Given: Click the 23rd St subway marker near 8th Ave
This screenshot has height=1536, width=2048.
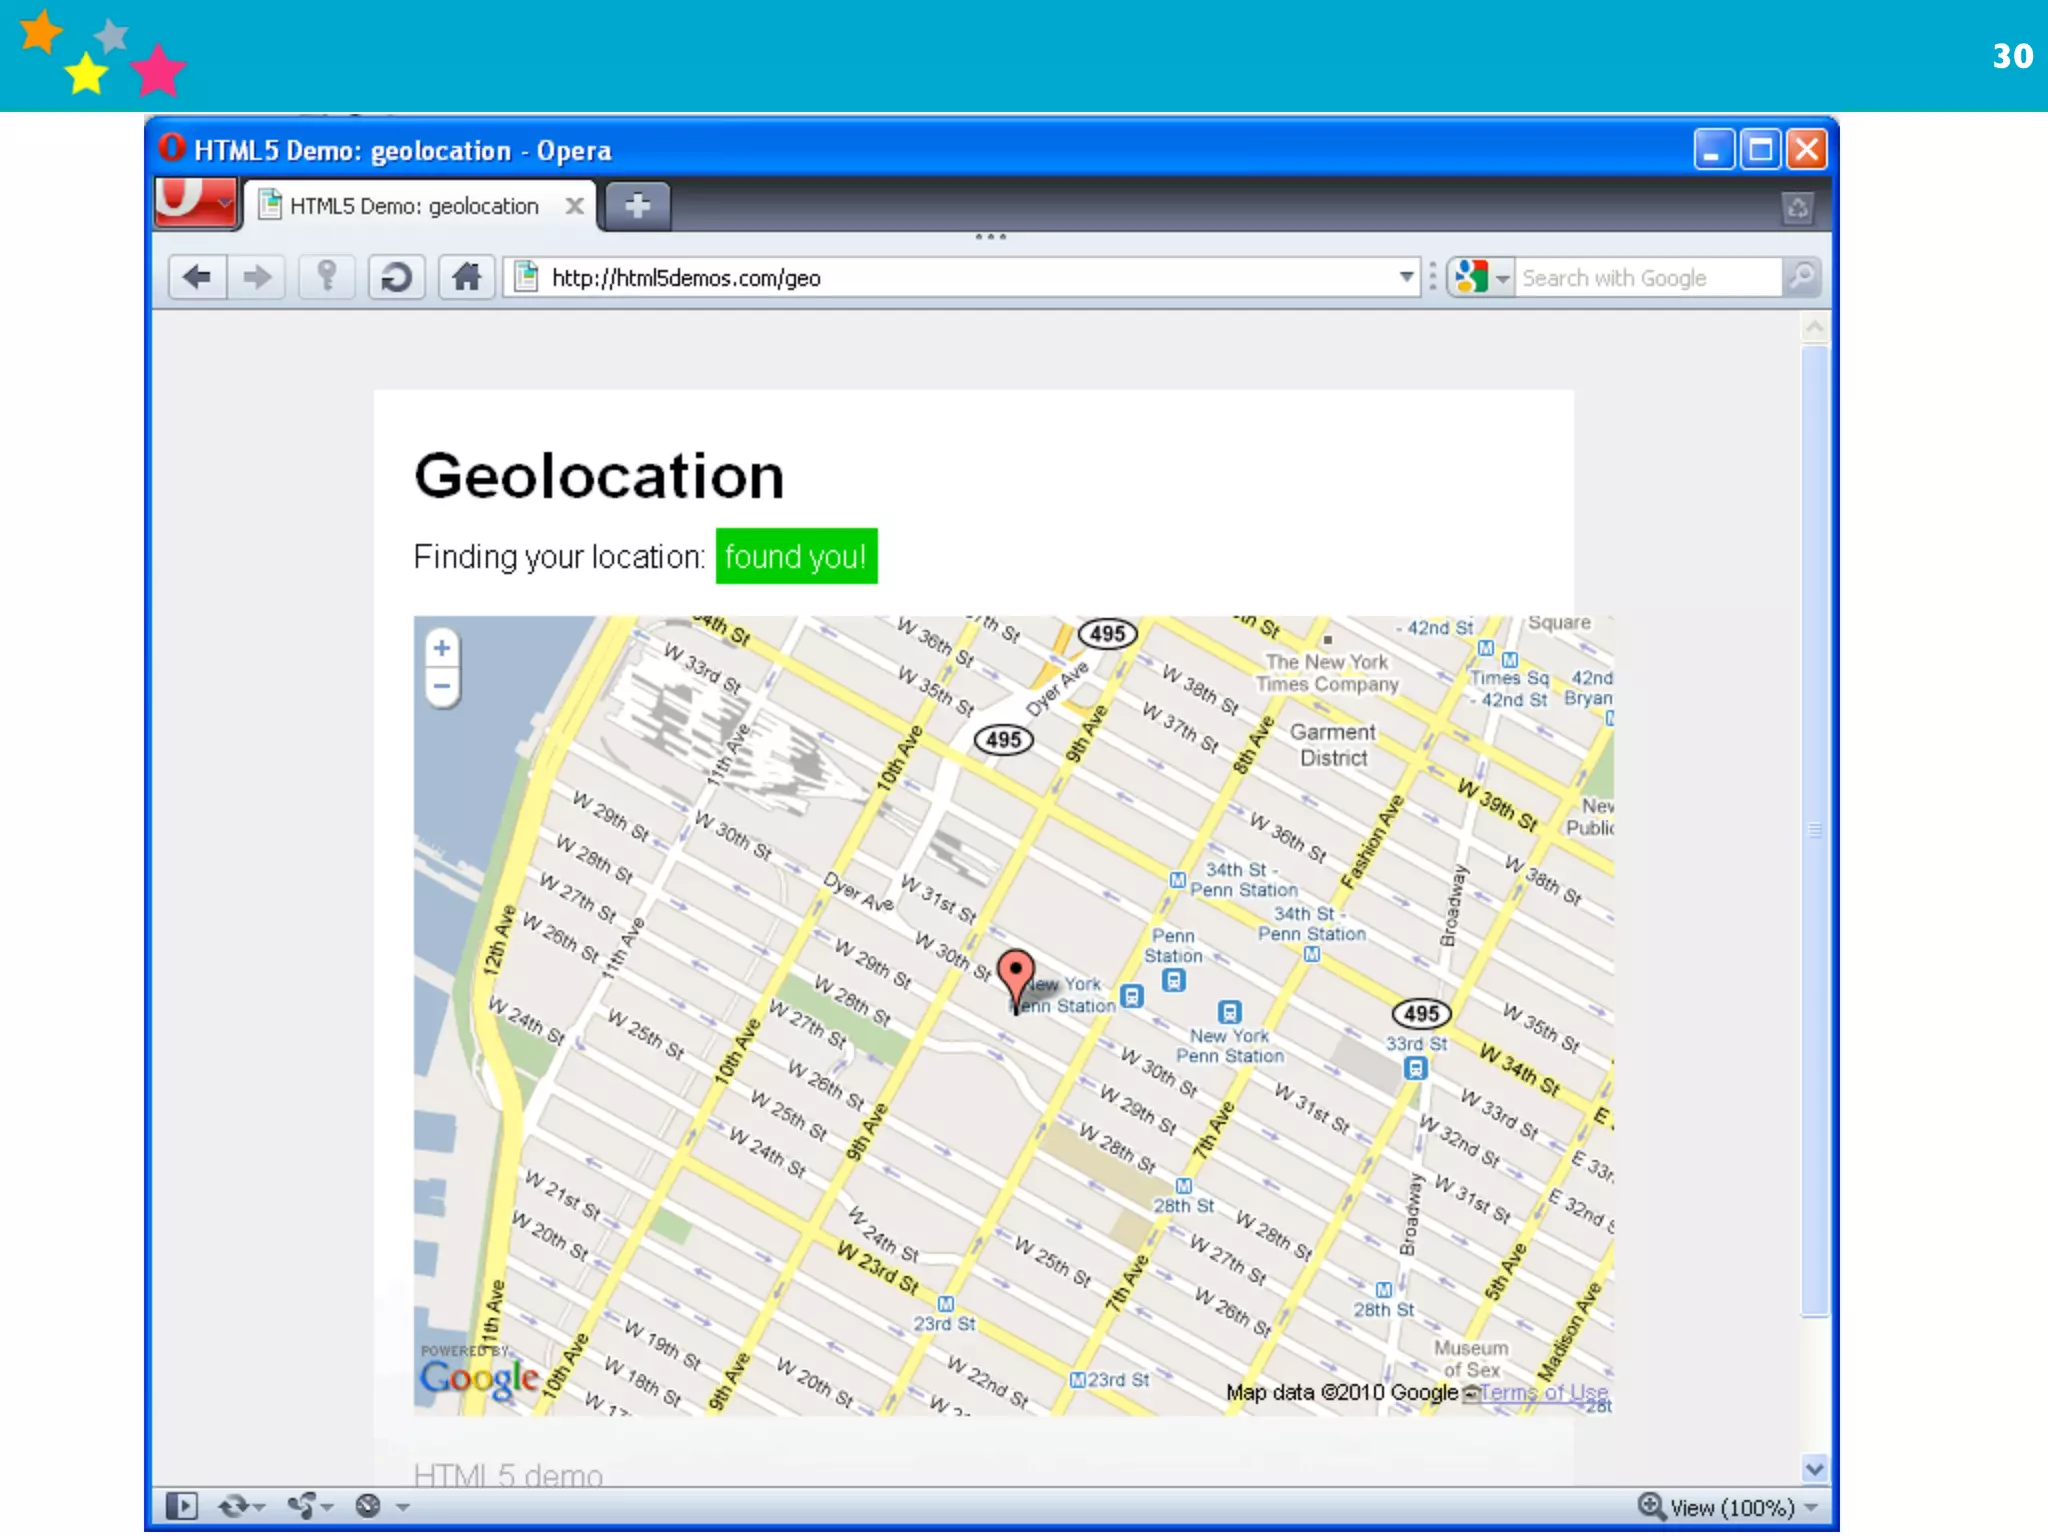Looking at the screenshot, I should coord(946,1304).
